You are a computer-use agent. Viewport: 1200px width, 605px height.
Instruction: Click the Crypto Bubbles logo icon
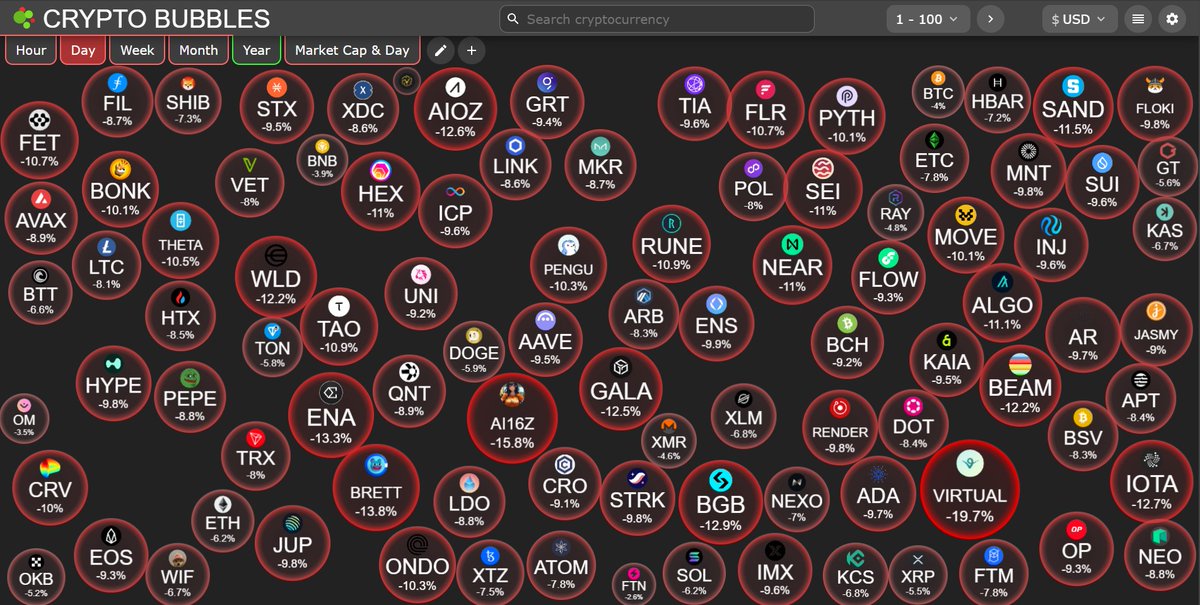(x=24, y=19)
